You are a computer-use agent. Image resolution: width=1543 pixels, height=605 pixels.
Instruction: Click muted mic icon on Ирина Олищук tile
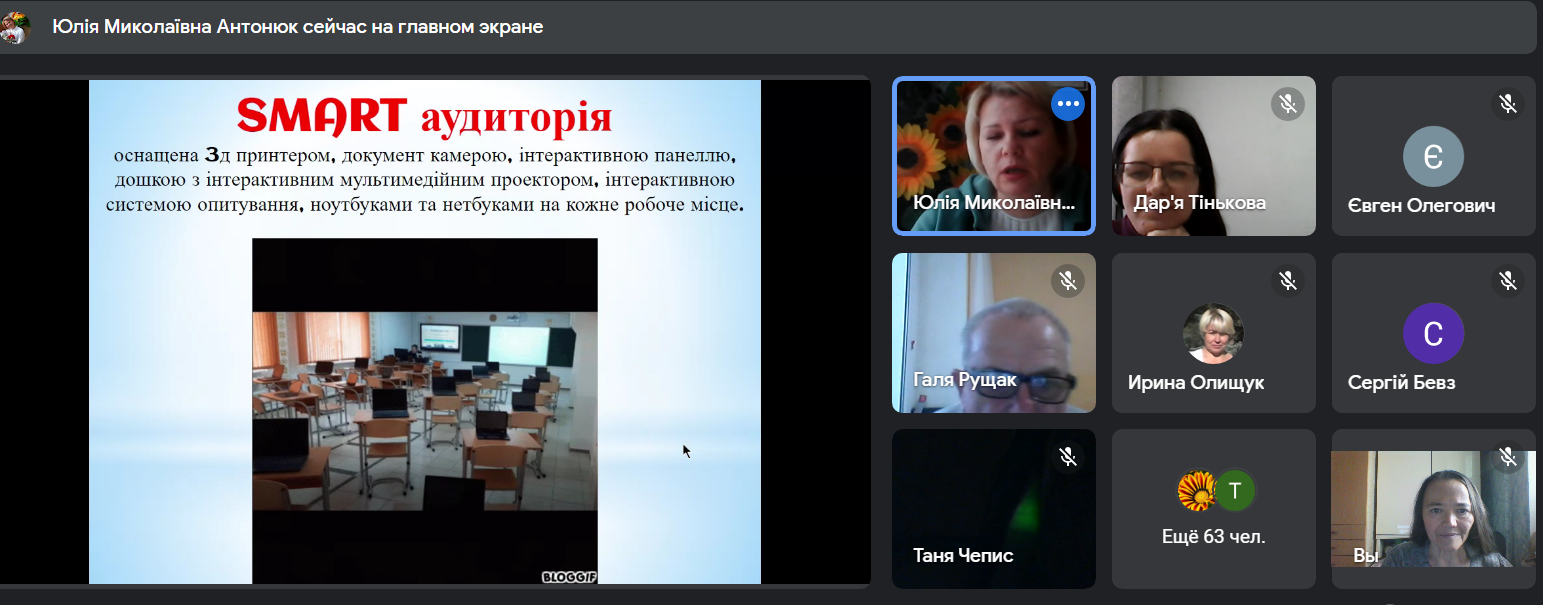(1288, 281)
